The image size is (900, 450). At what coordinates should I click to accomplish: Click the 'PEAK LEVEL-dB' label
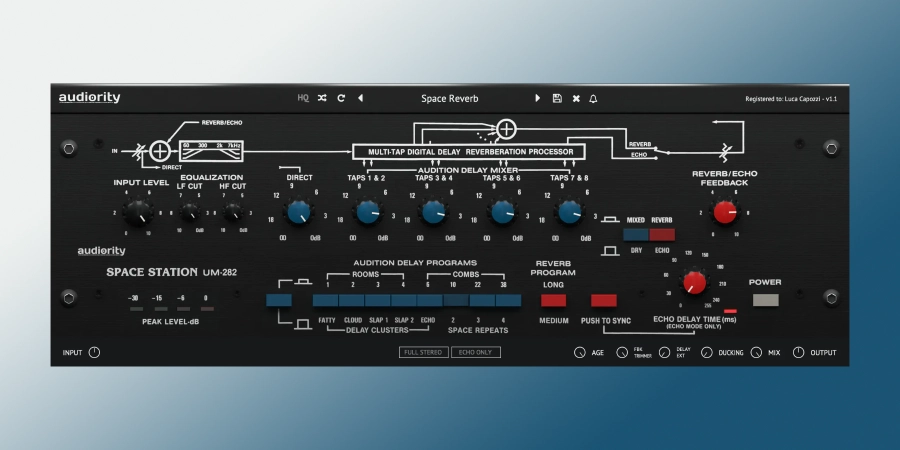170,321
